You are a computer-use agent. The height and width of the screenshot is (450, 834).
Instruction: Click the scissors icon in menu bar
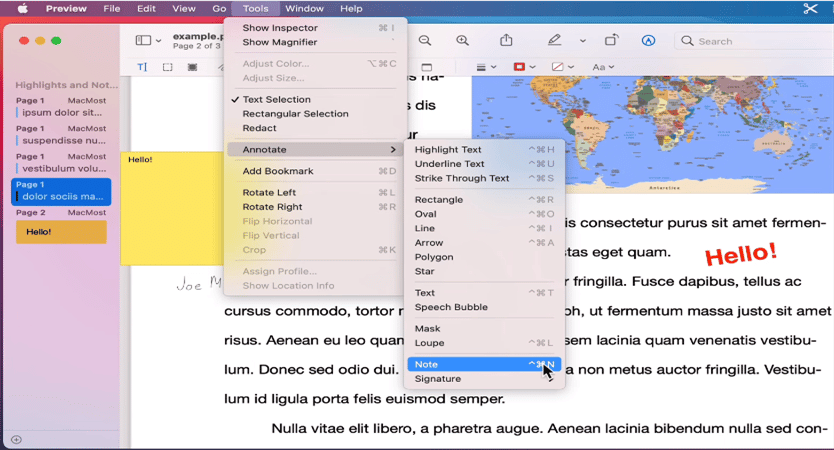point(810,9)
